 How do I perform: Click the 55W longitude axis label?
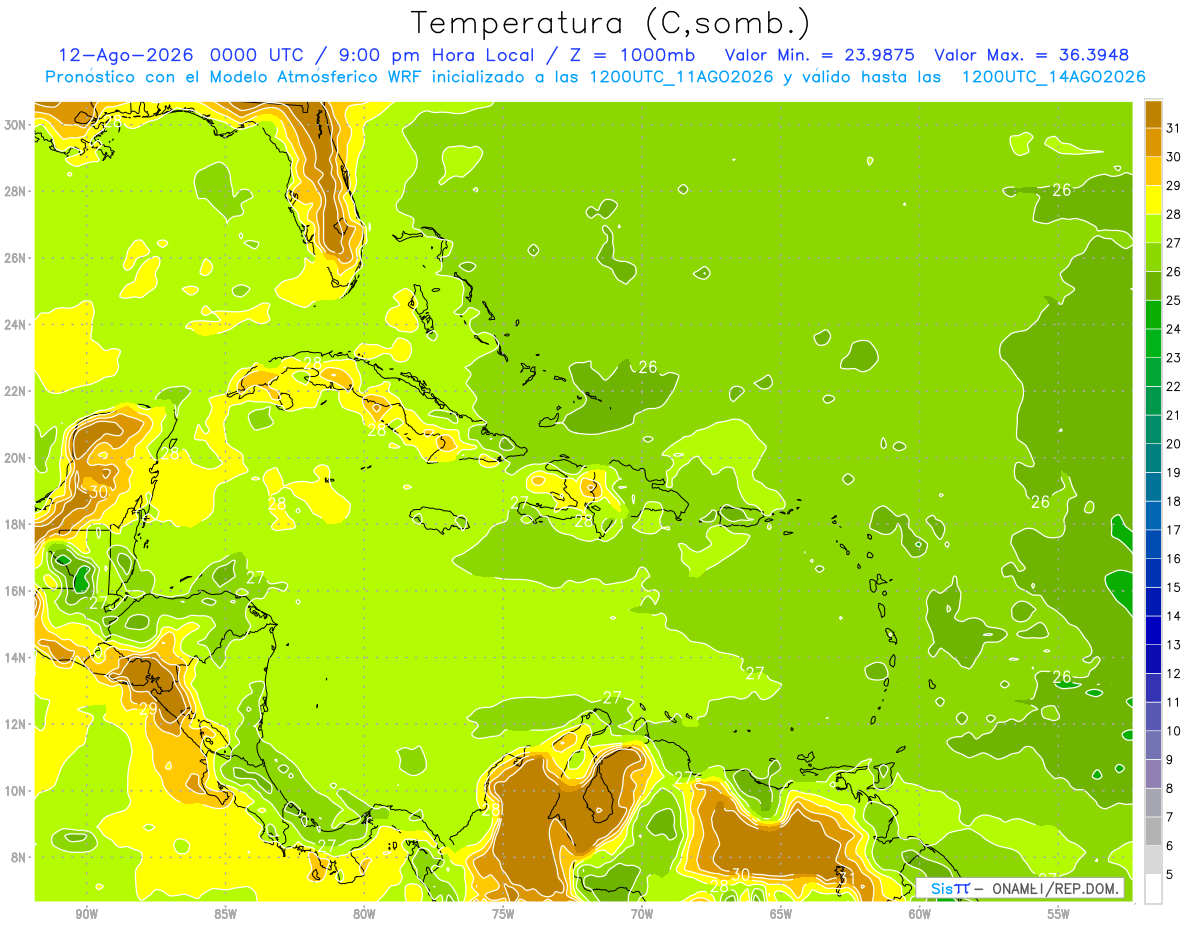pos(1059,914)
